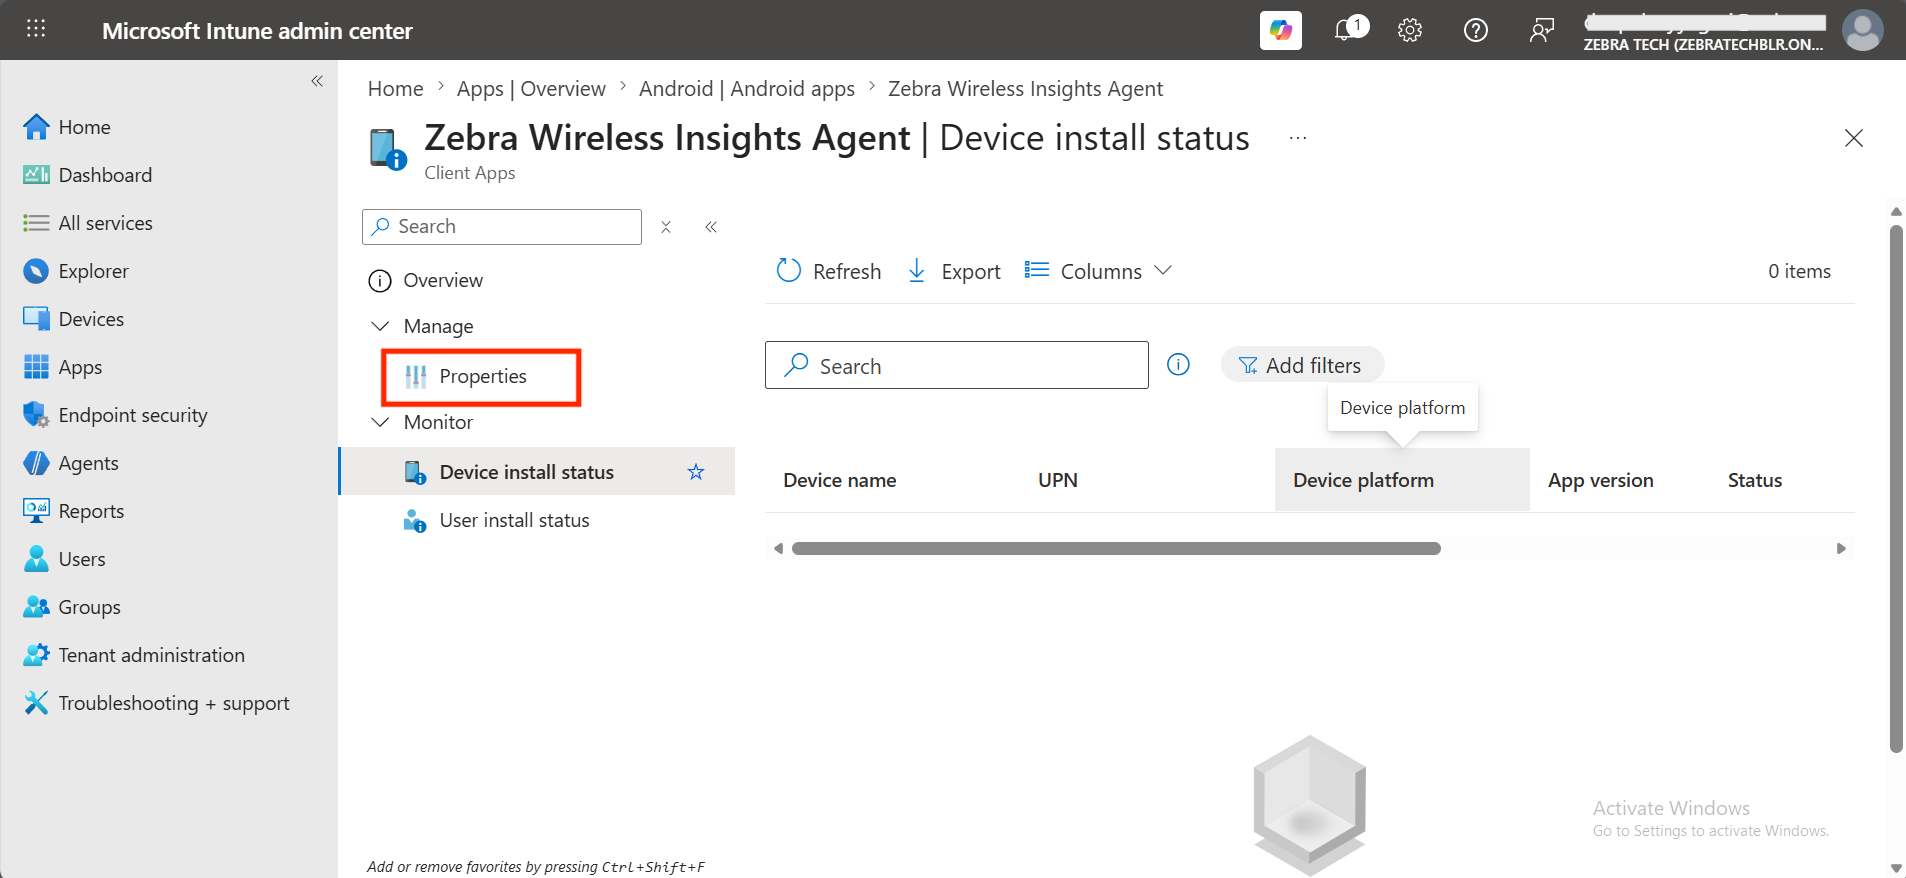Viewport: 1906px width, 878px height.
Task: Collapse the Manage section
Action: (380, 326)
